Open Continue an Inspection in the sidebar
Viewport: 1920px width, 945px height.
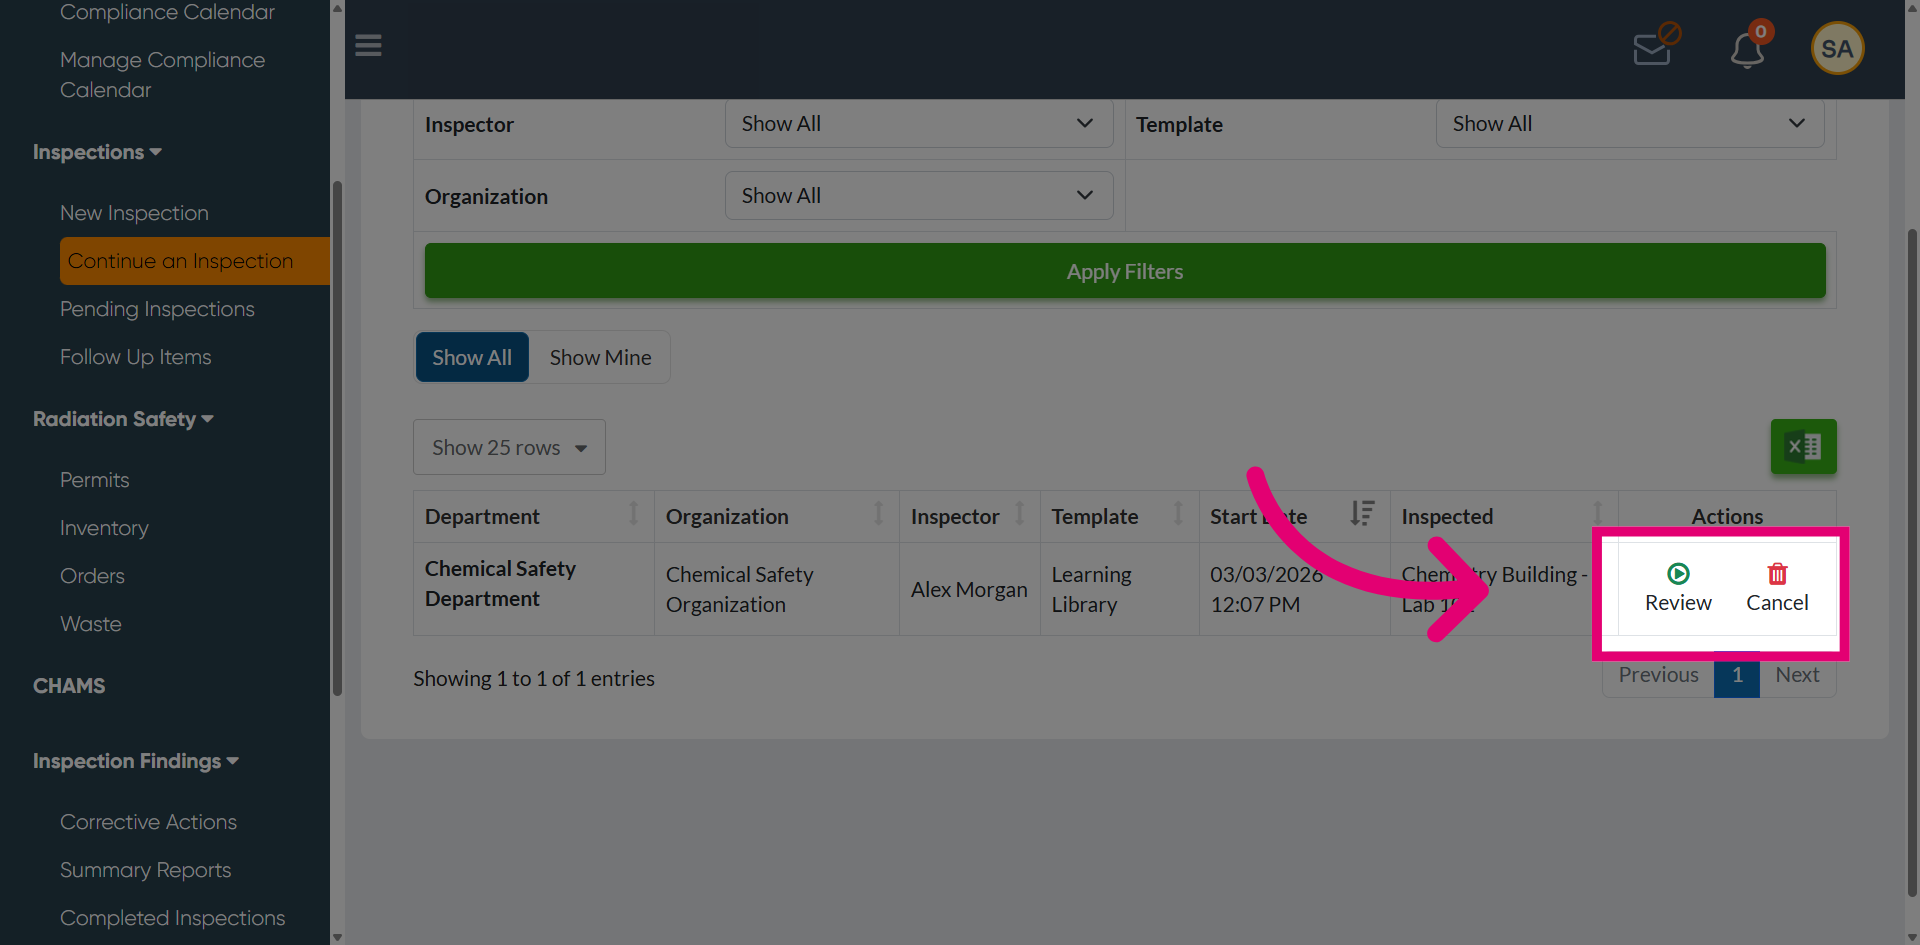194,261
